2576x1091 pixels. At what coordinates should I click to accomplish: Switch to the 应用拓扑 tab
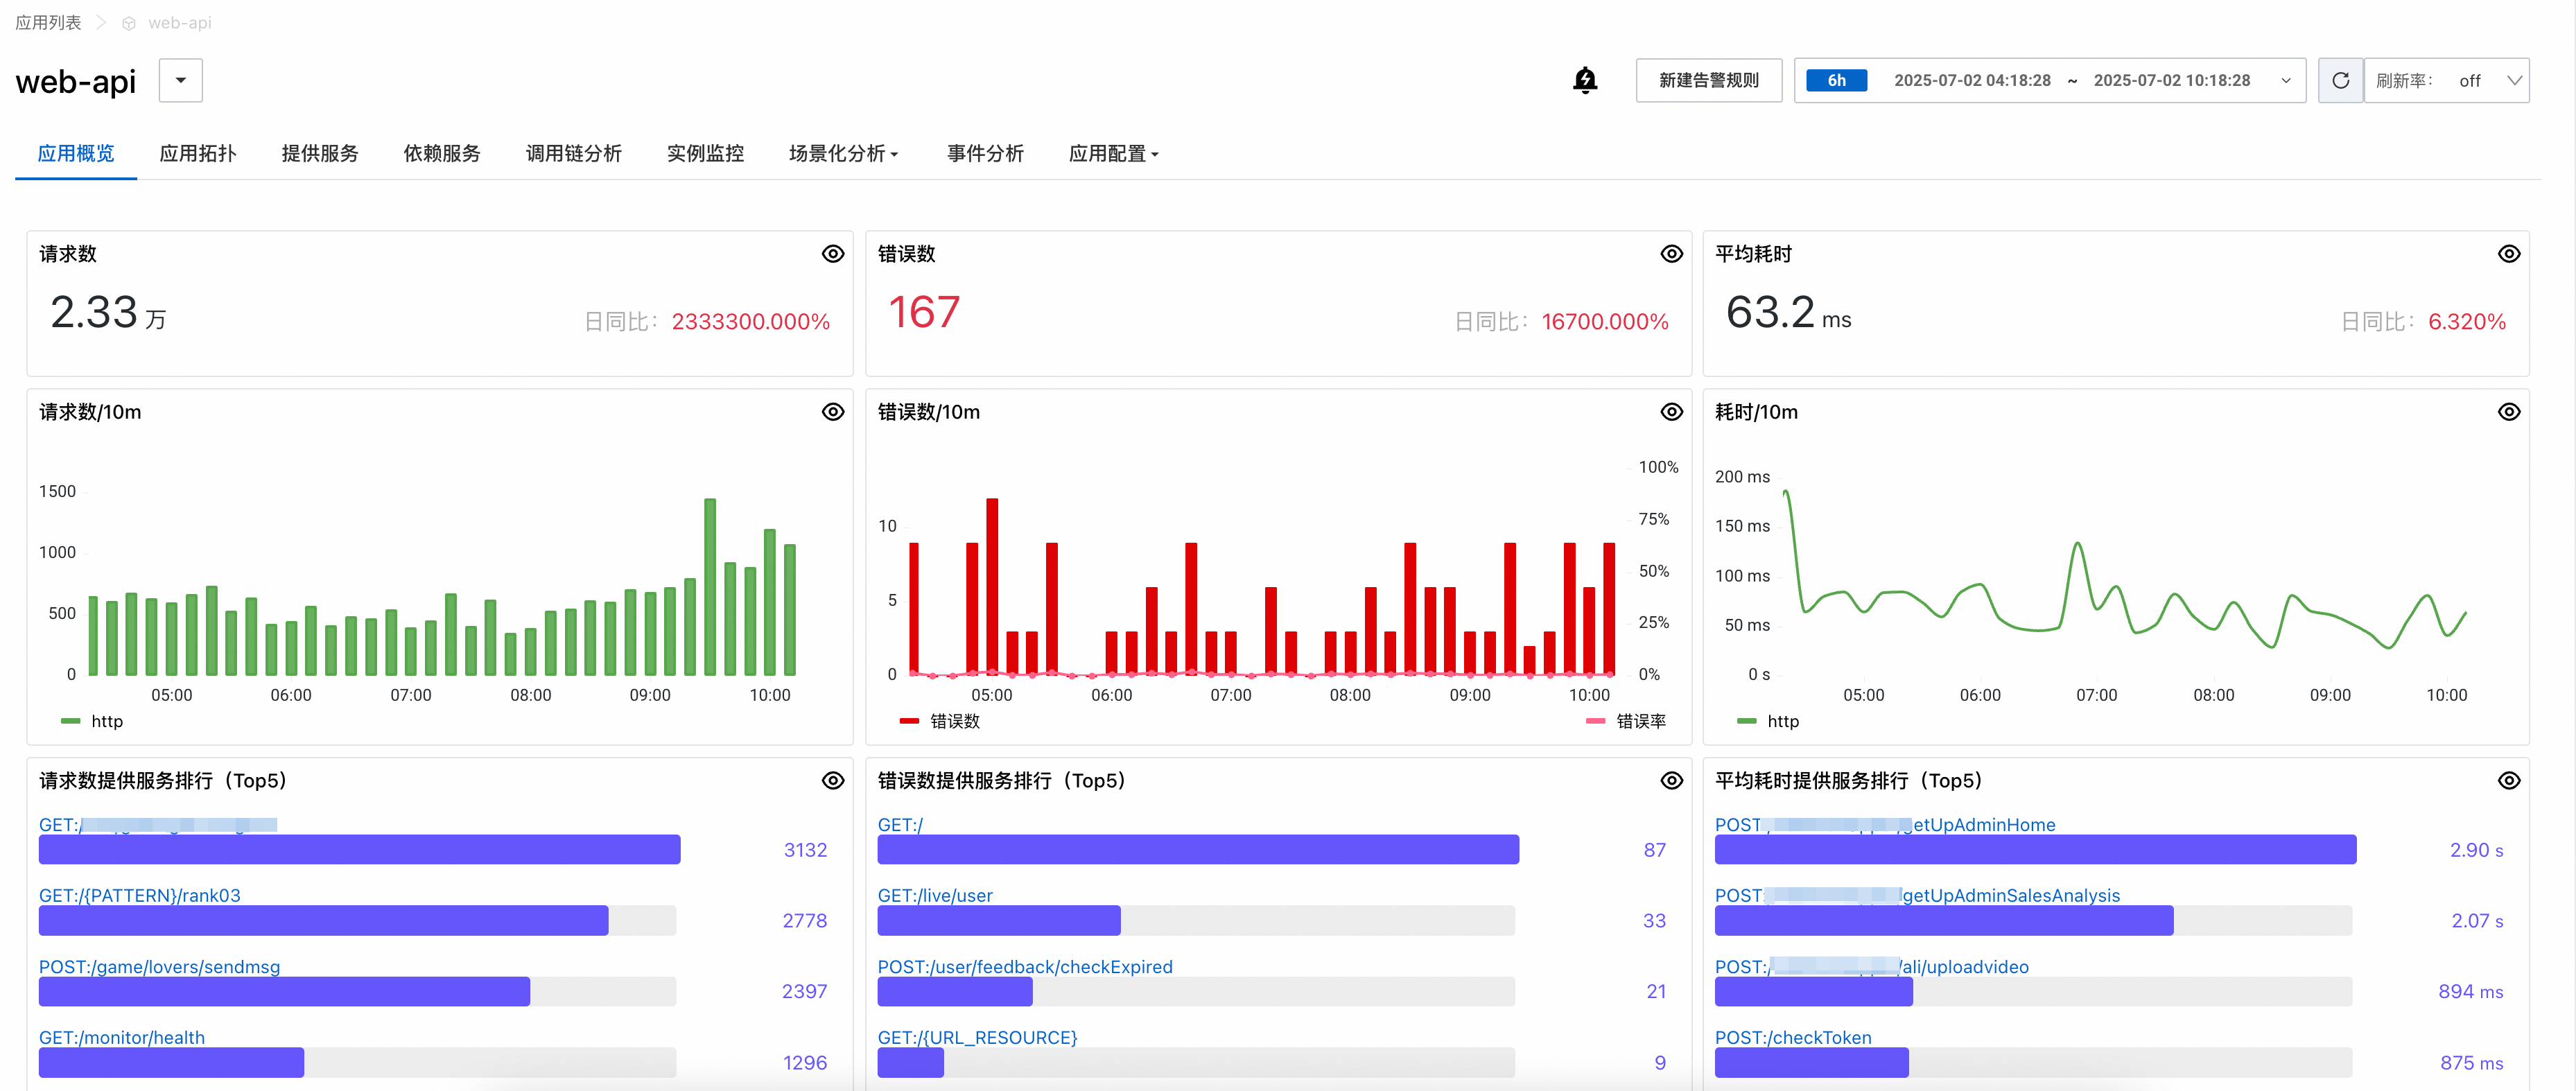(197, 153)
